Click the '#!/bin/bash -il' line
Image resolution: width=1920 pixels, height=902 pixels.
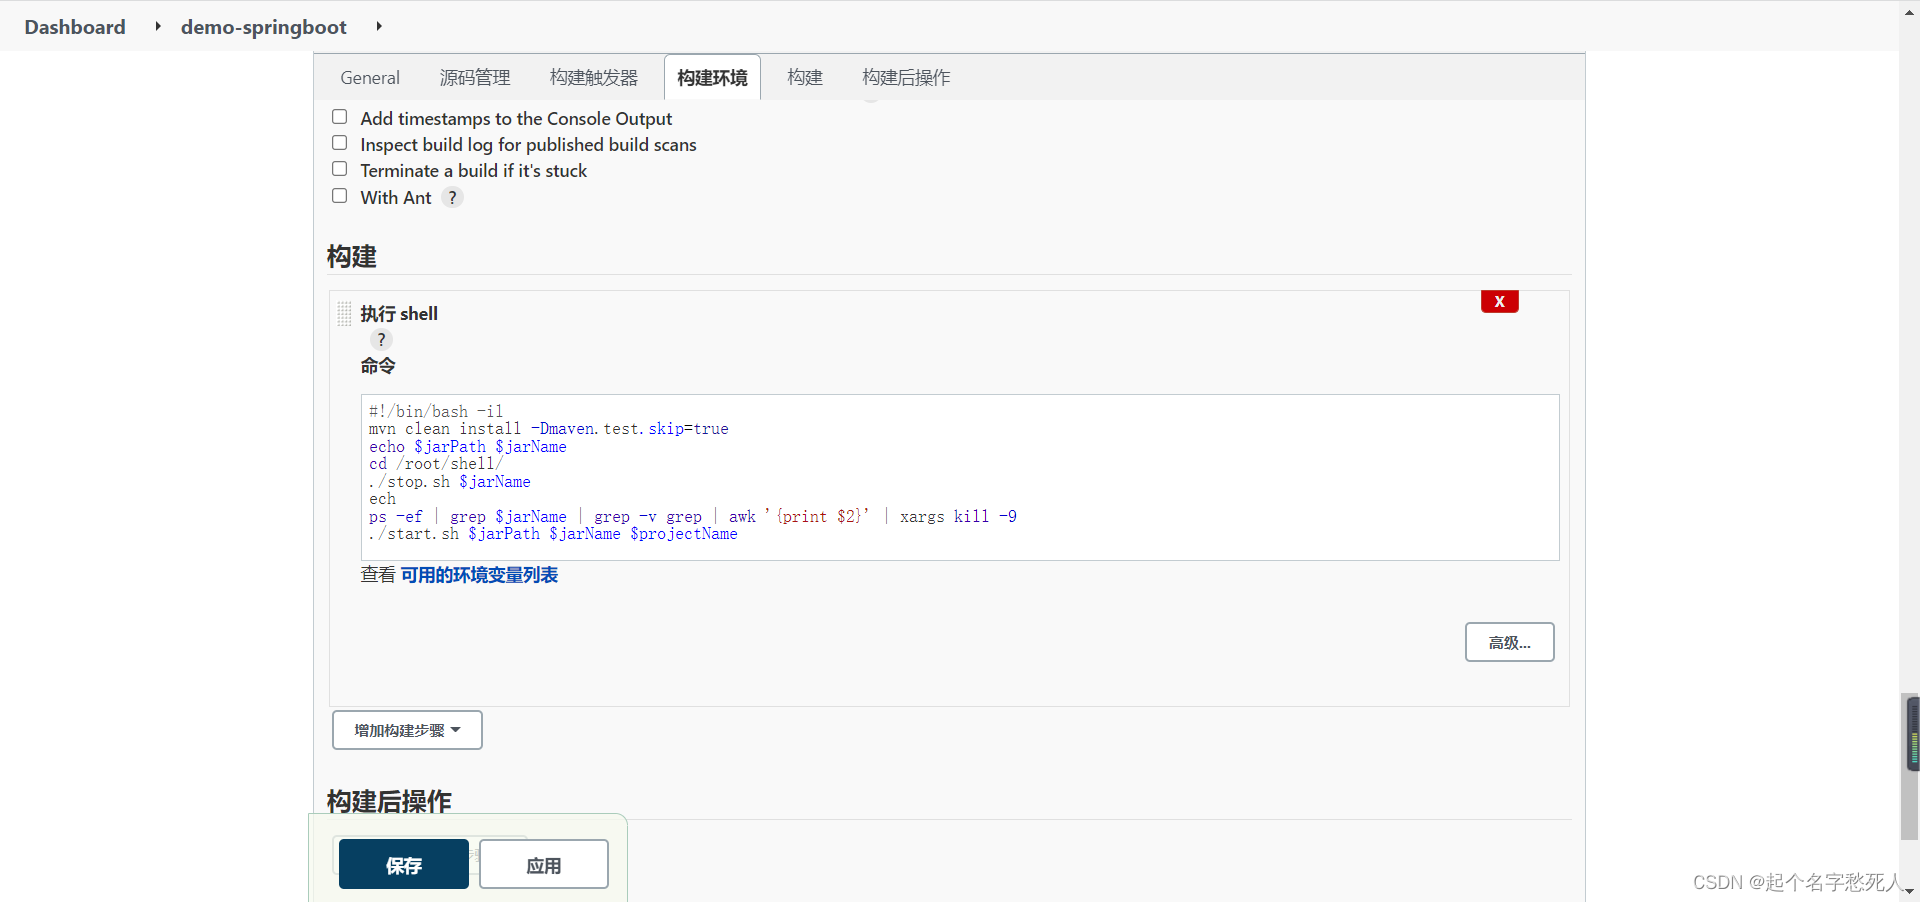436,411
